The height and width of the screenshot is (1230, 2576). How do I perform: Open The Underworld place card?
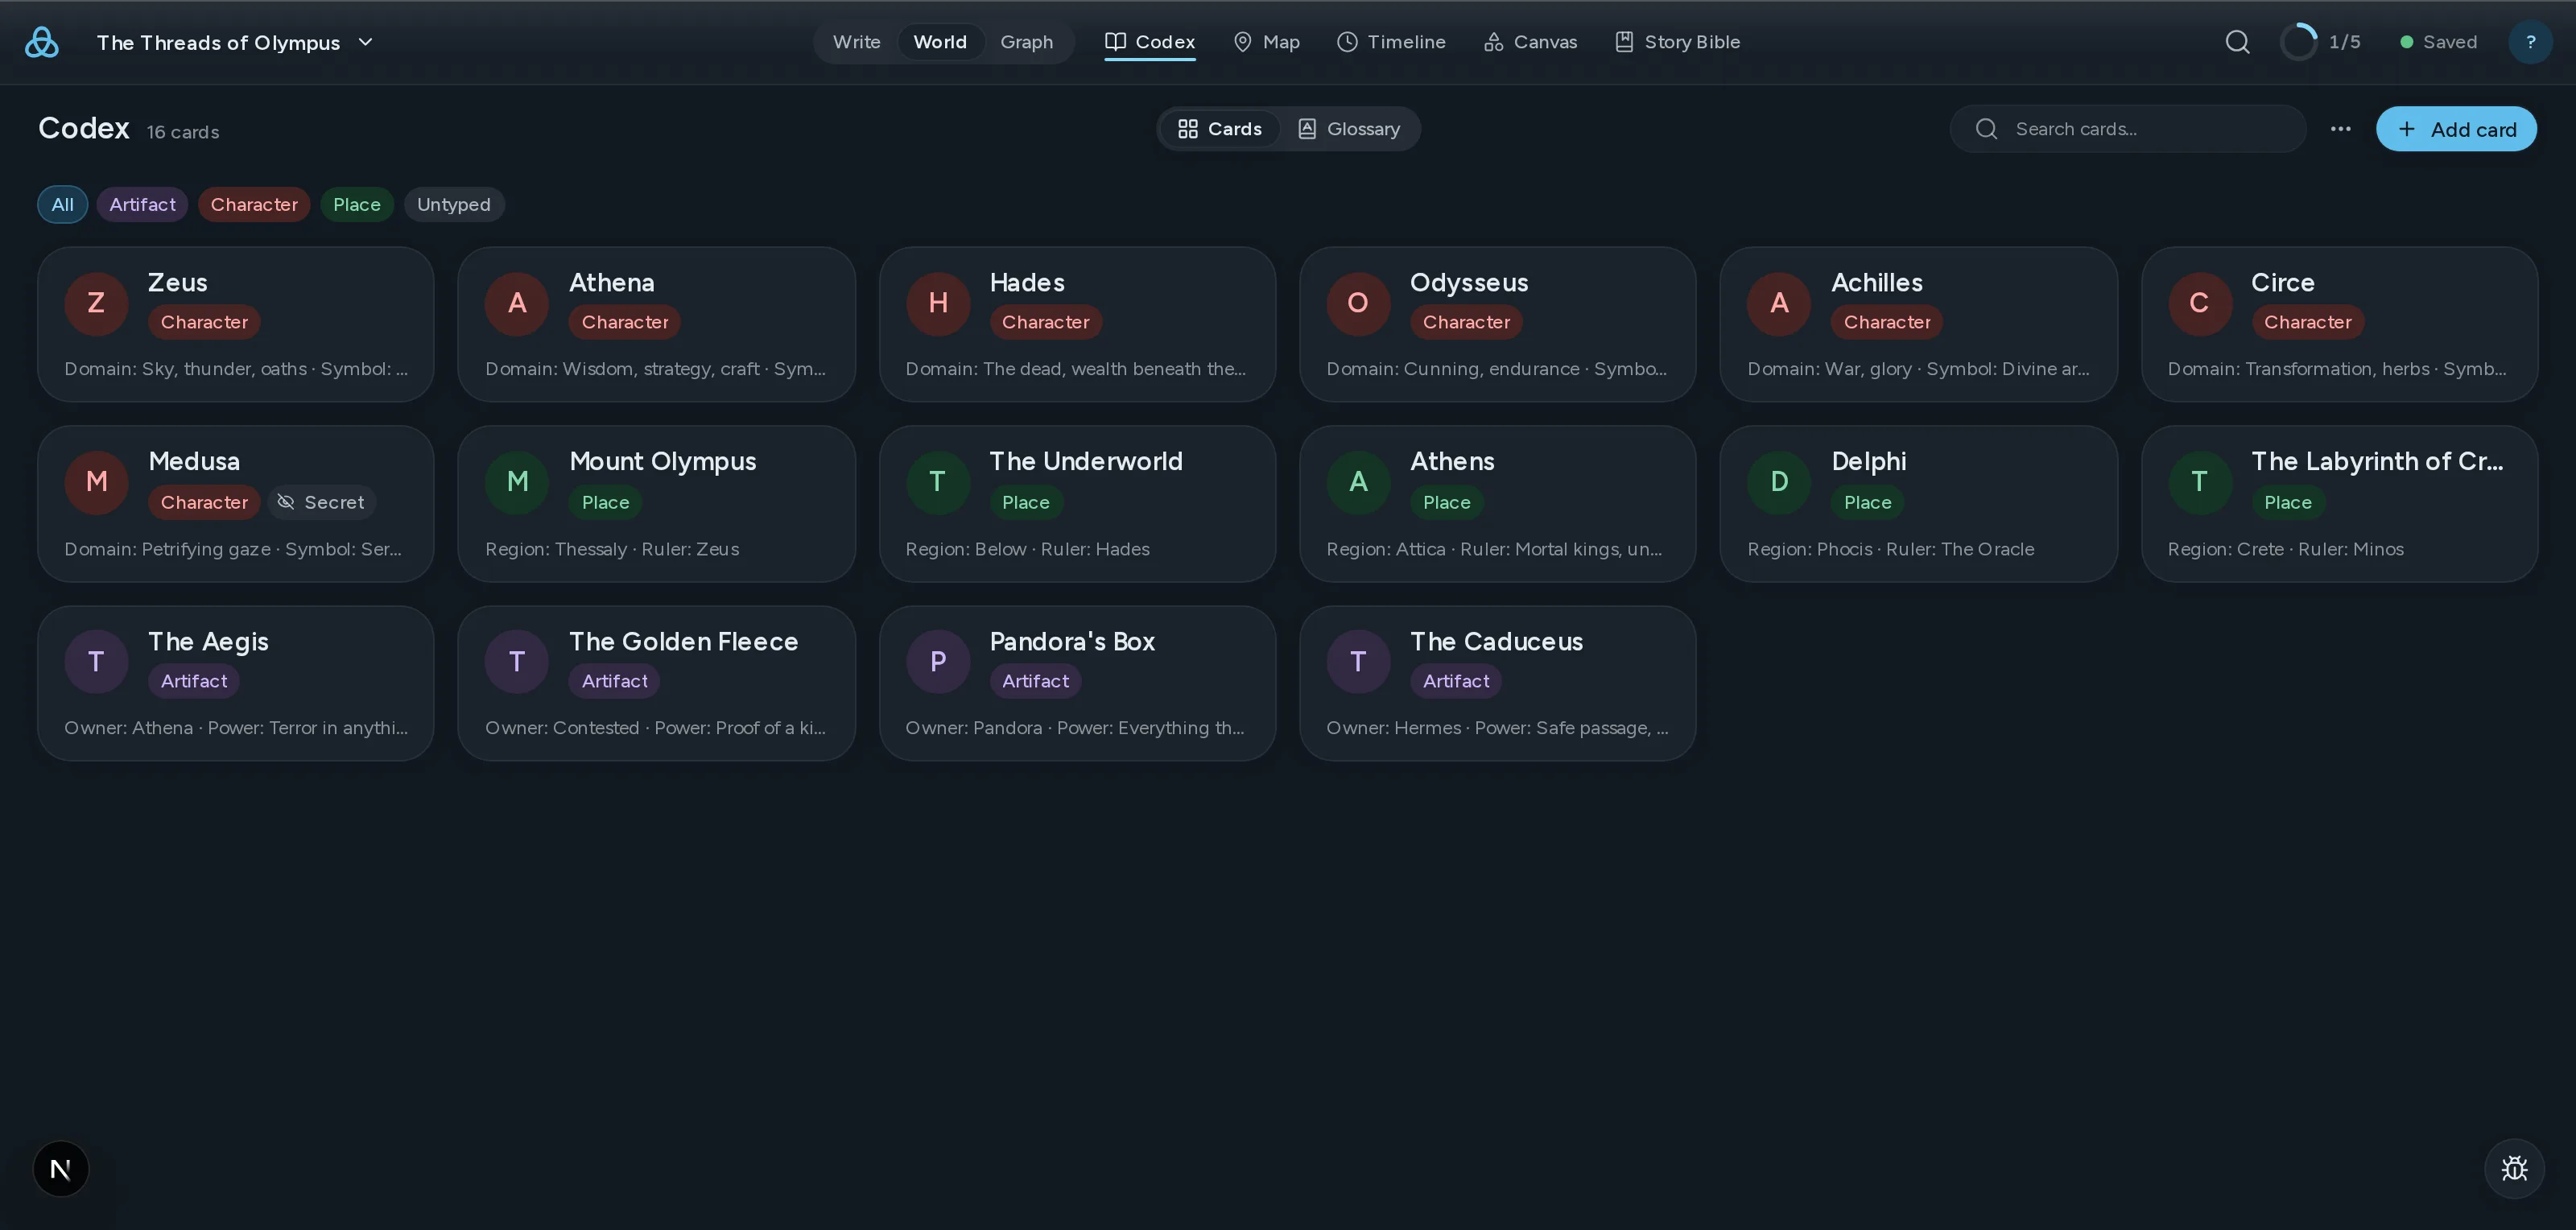pos(1077,504)
